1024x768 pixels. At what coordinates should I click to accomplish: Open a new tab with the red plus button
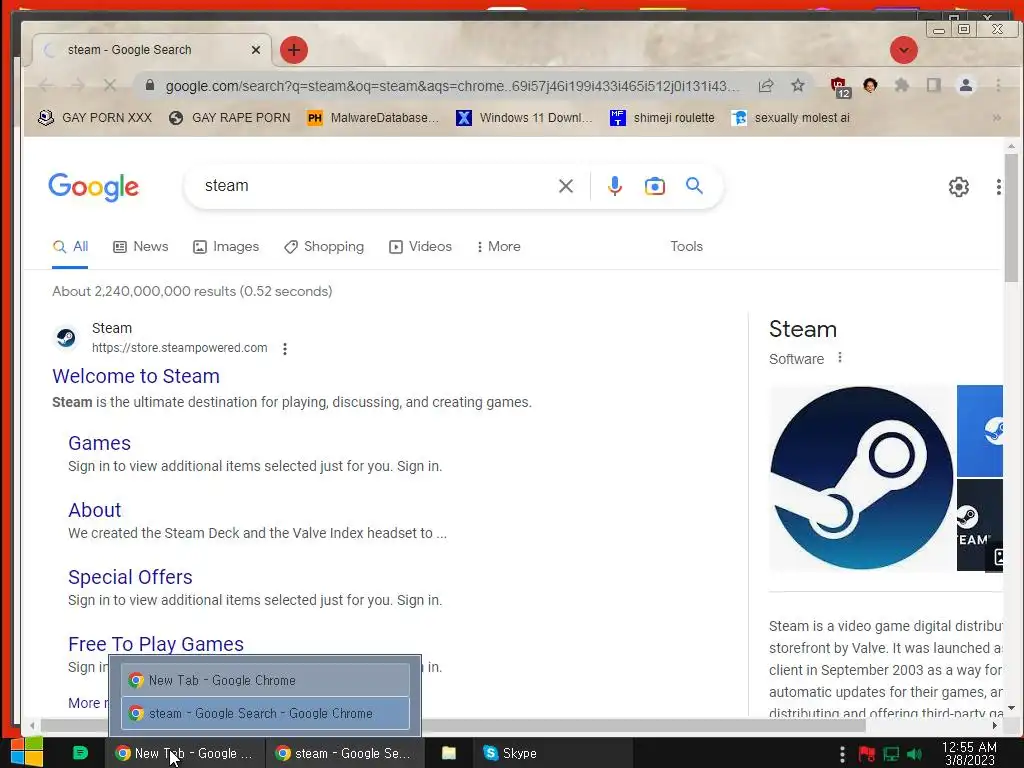pyautogui.click(x=294, y=50)
